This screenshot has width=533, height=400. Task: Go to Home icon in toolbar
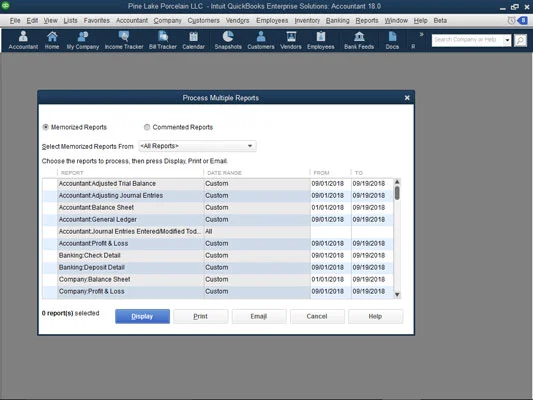[x=52, y=40]
